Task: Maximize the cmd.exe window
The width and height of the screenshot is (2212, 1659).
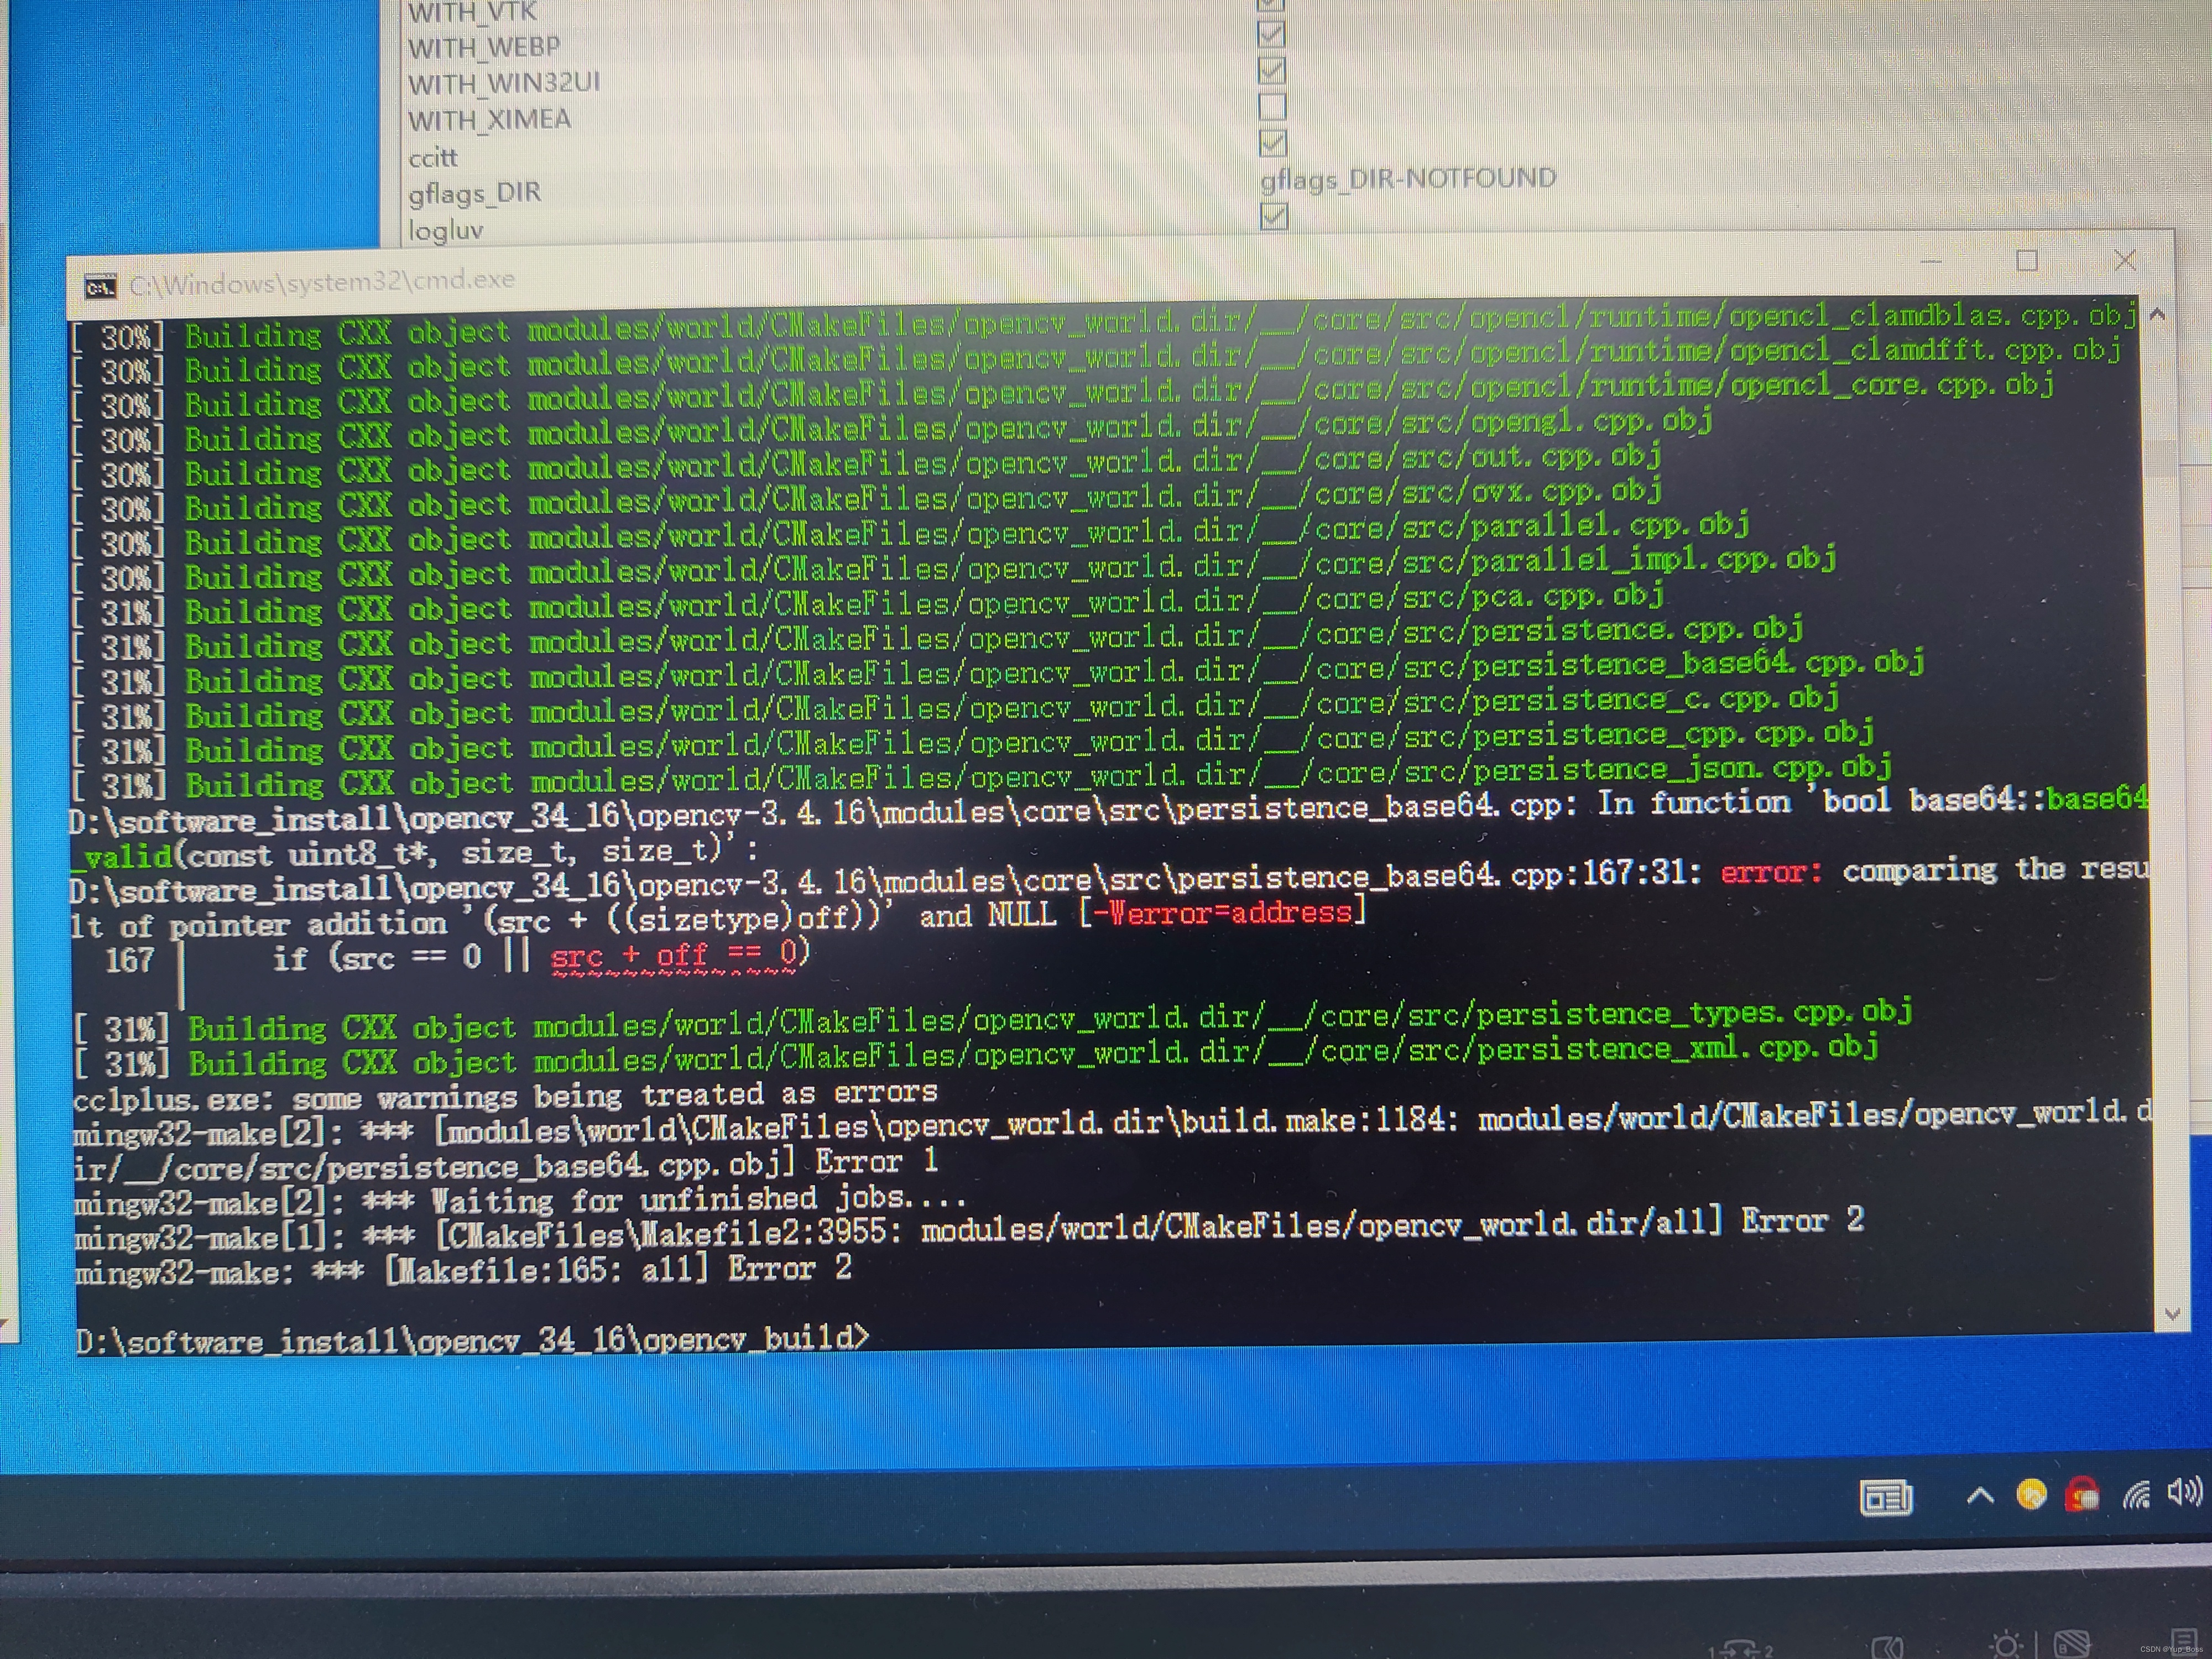Action: tap(2027, 261)
